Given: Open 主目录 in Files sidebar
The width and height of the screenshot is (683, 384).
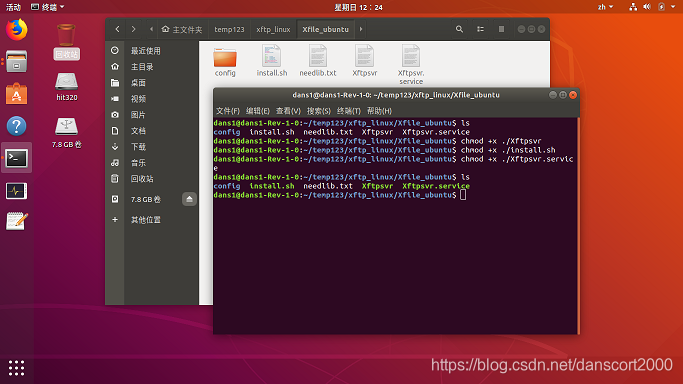Looking at the screenshot, I should [x=152, y=67].
